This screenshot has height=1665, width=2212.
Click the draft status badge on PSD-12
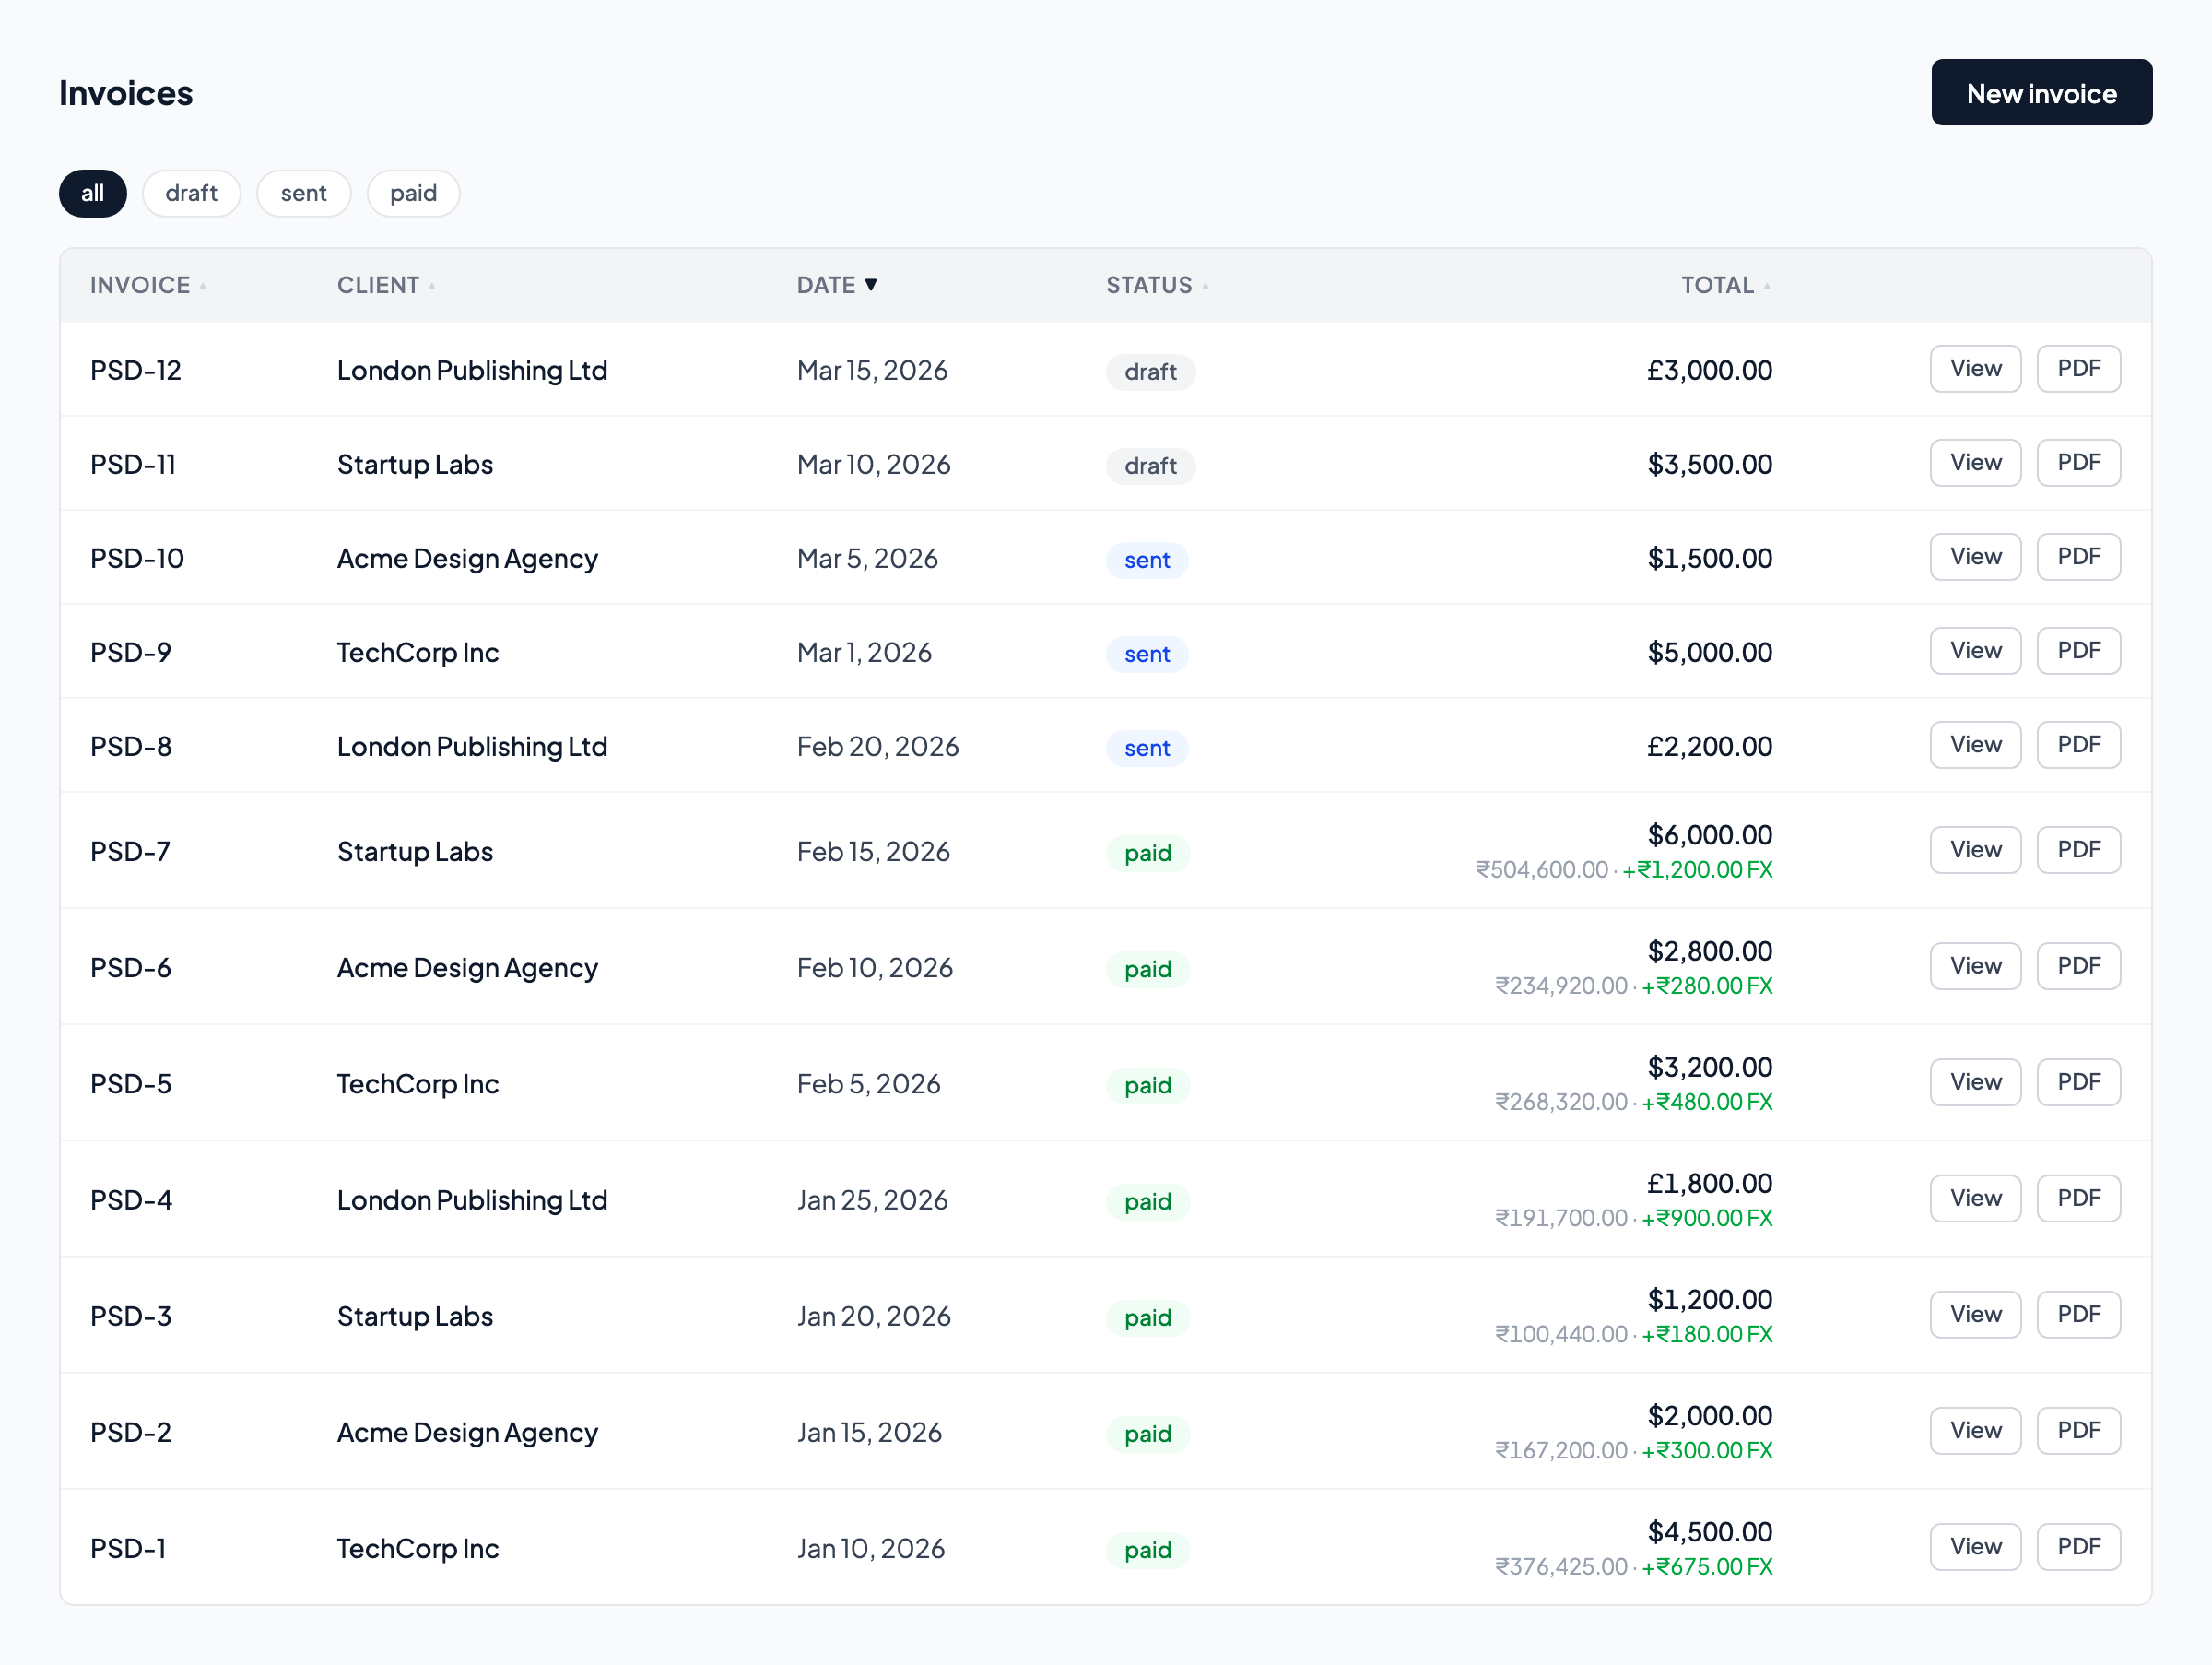1150,371
